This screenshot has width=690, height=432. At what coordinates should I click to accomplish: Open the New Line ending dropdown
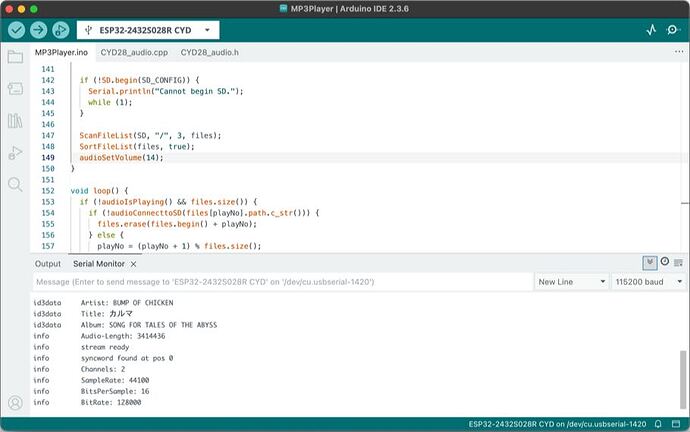(x=572, y=282)
